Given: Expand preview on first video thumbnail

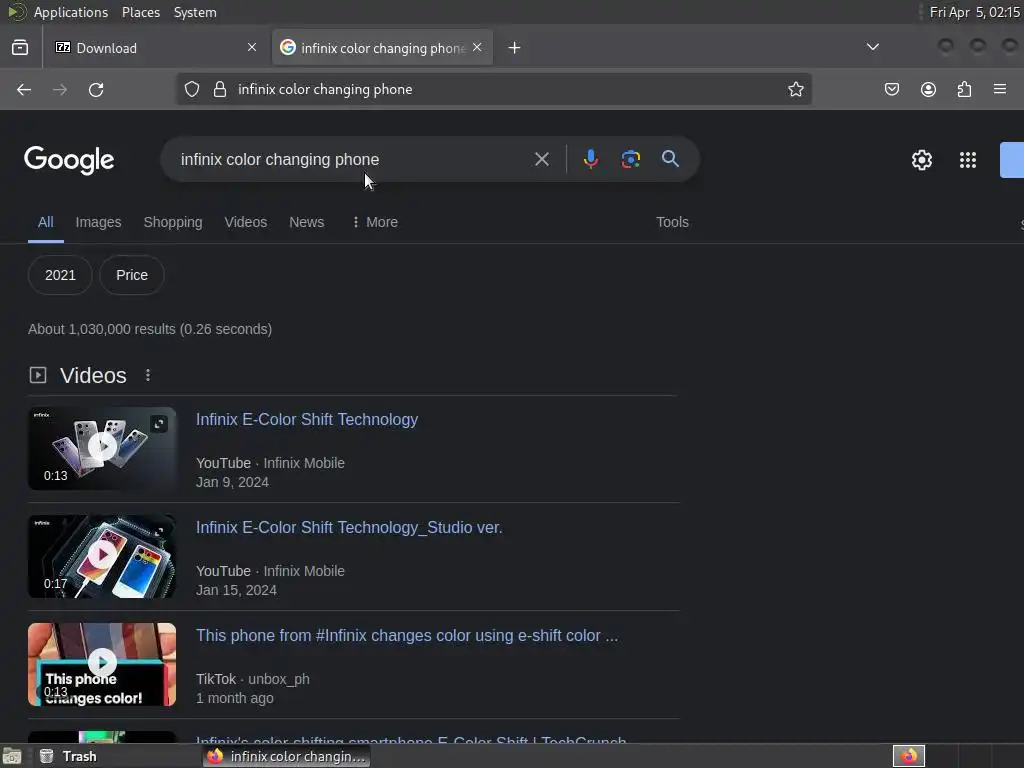Looking at the screenshot, I should click(159, 424).
